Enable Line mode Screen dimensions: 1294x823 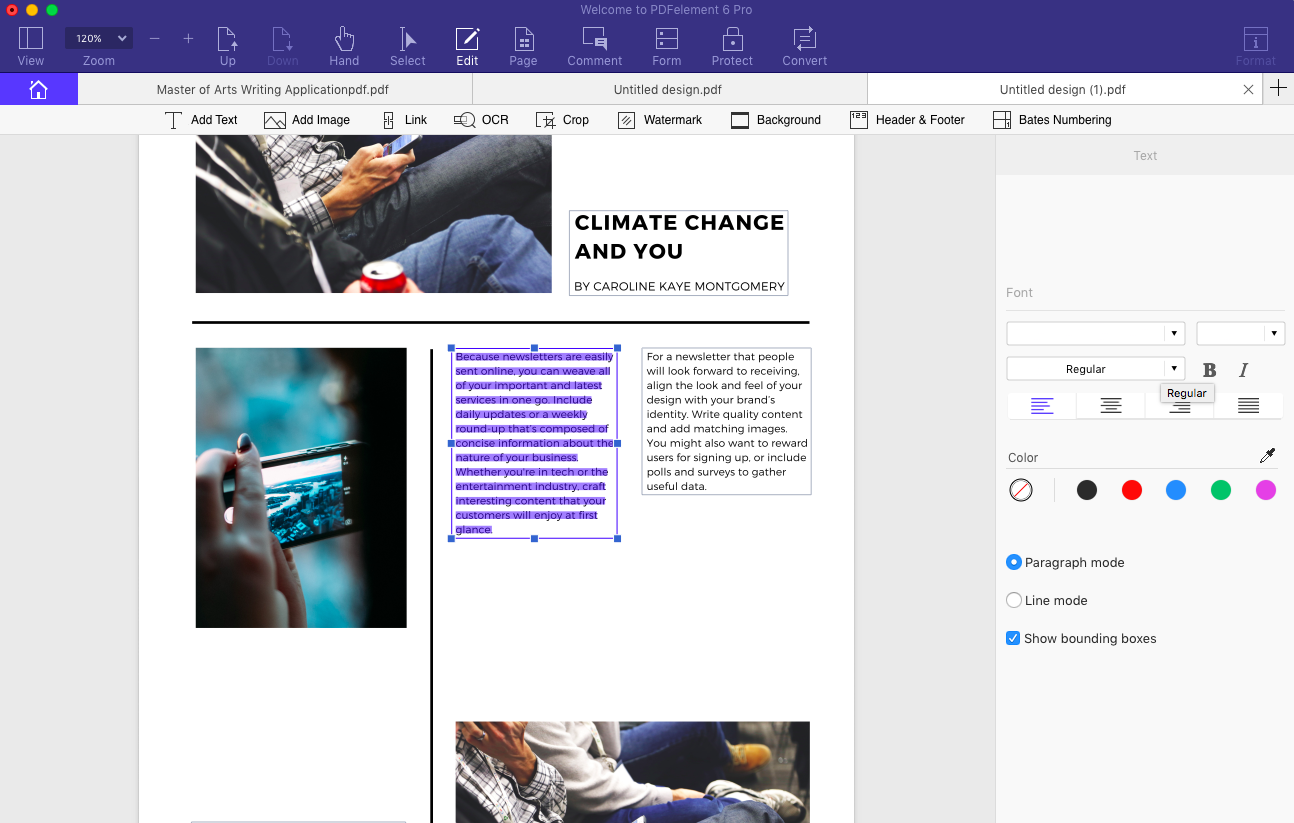[1013, 599]
